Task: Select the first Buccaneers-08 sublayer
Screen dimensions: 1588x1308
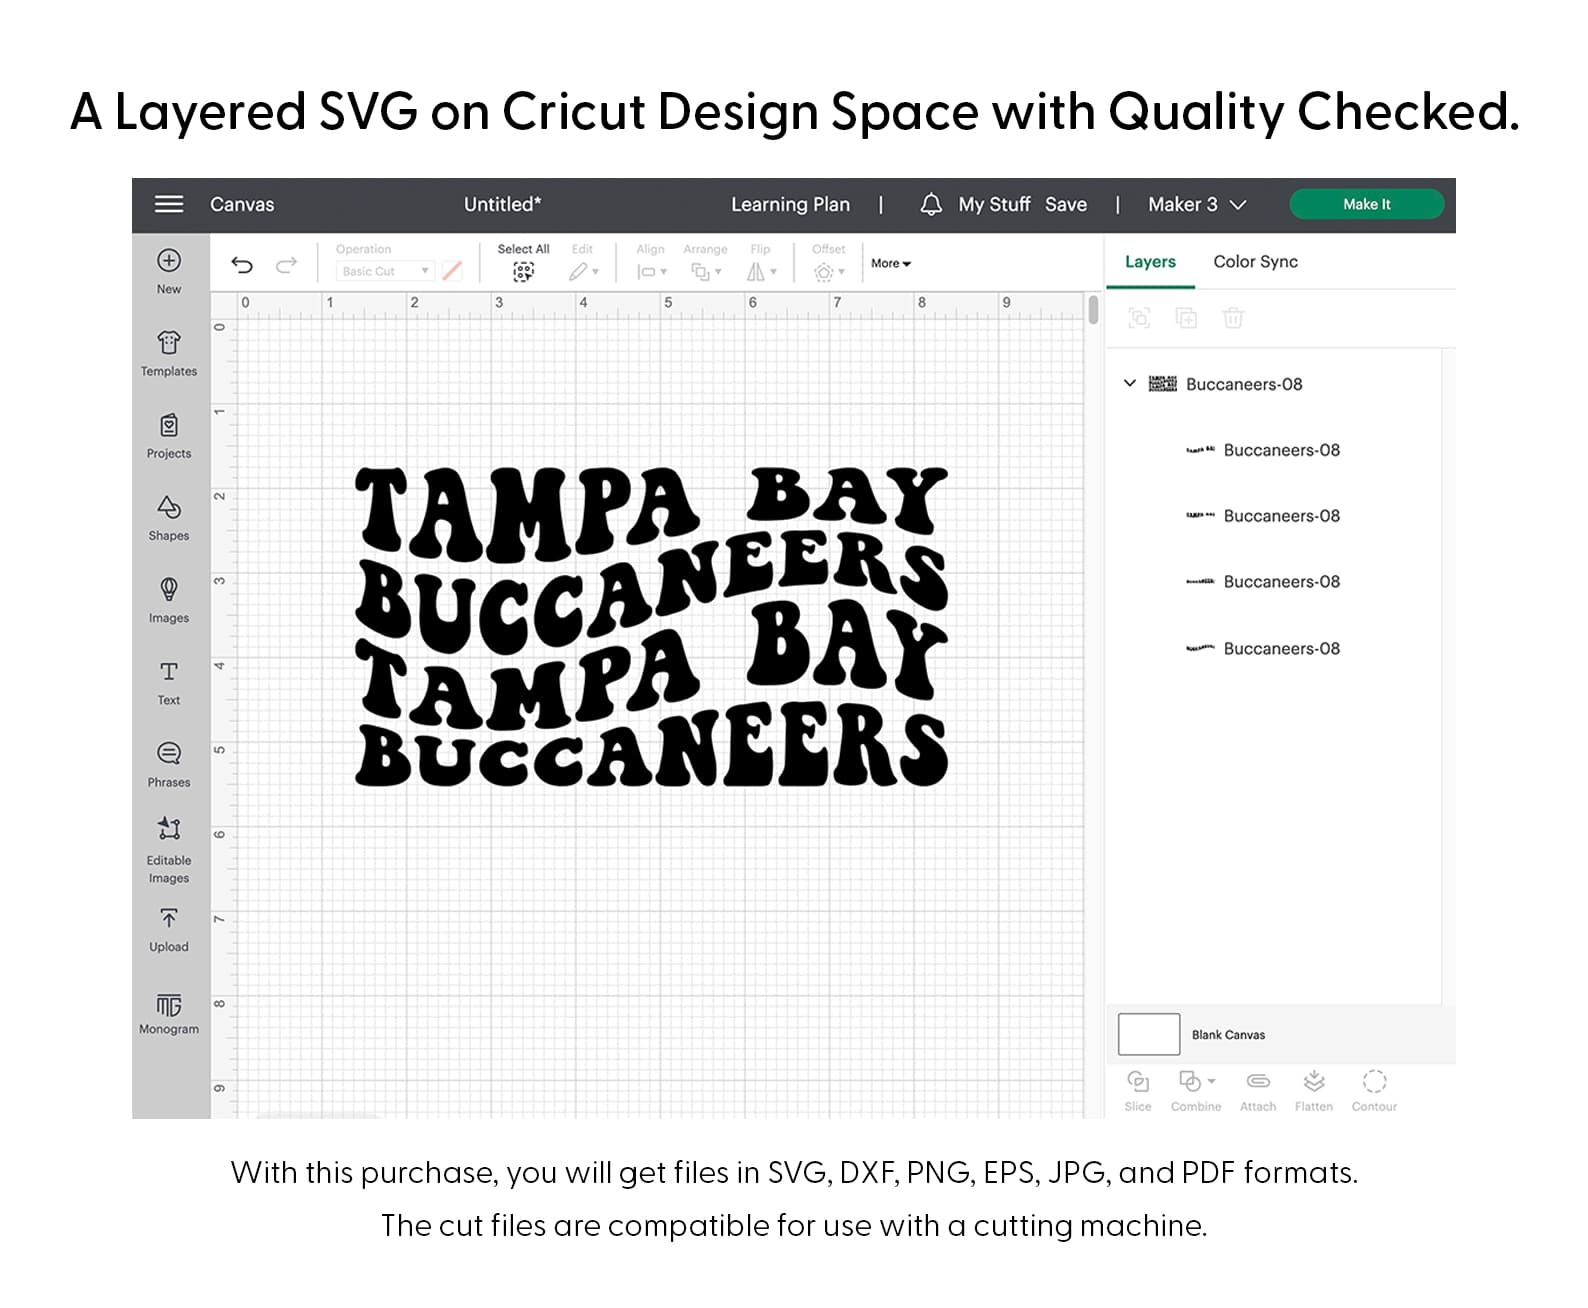Action: tap(1280, 450)
